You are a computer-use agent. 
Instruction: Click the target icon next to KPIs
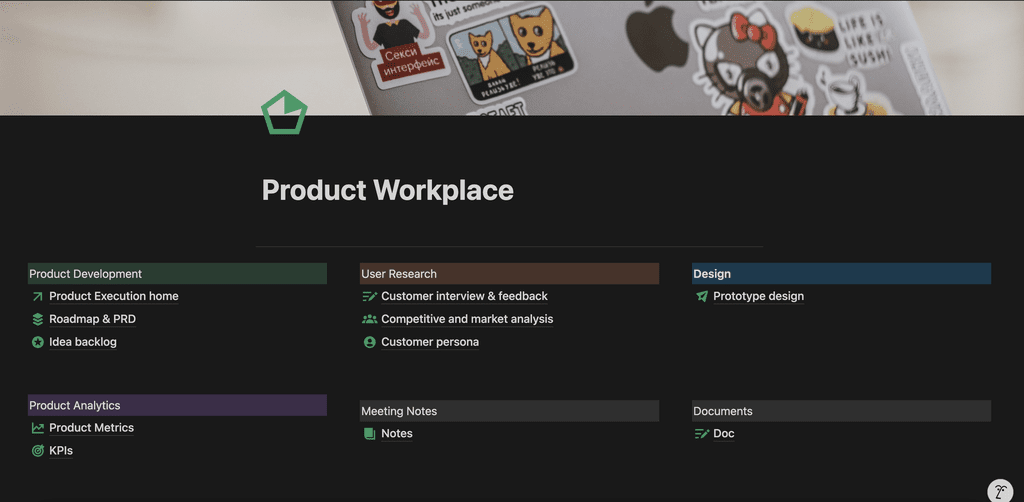(38, 451)
